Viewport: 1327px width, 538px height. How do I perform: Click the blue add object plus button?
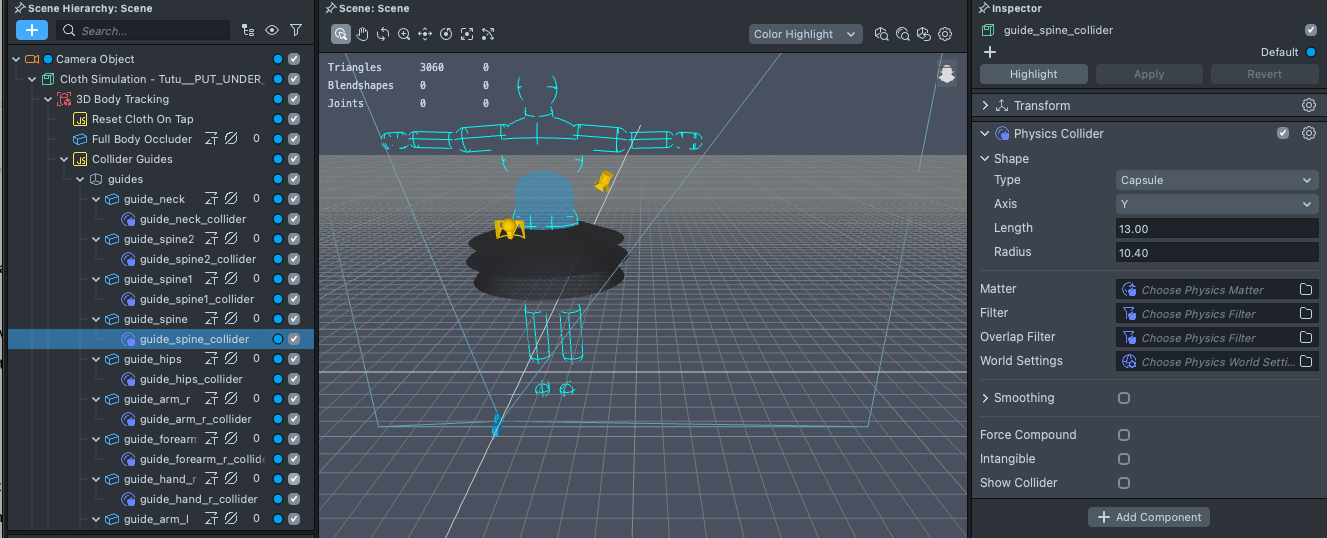(x=31, y=31)
